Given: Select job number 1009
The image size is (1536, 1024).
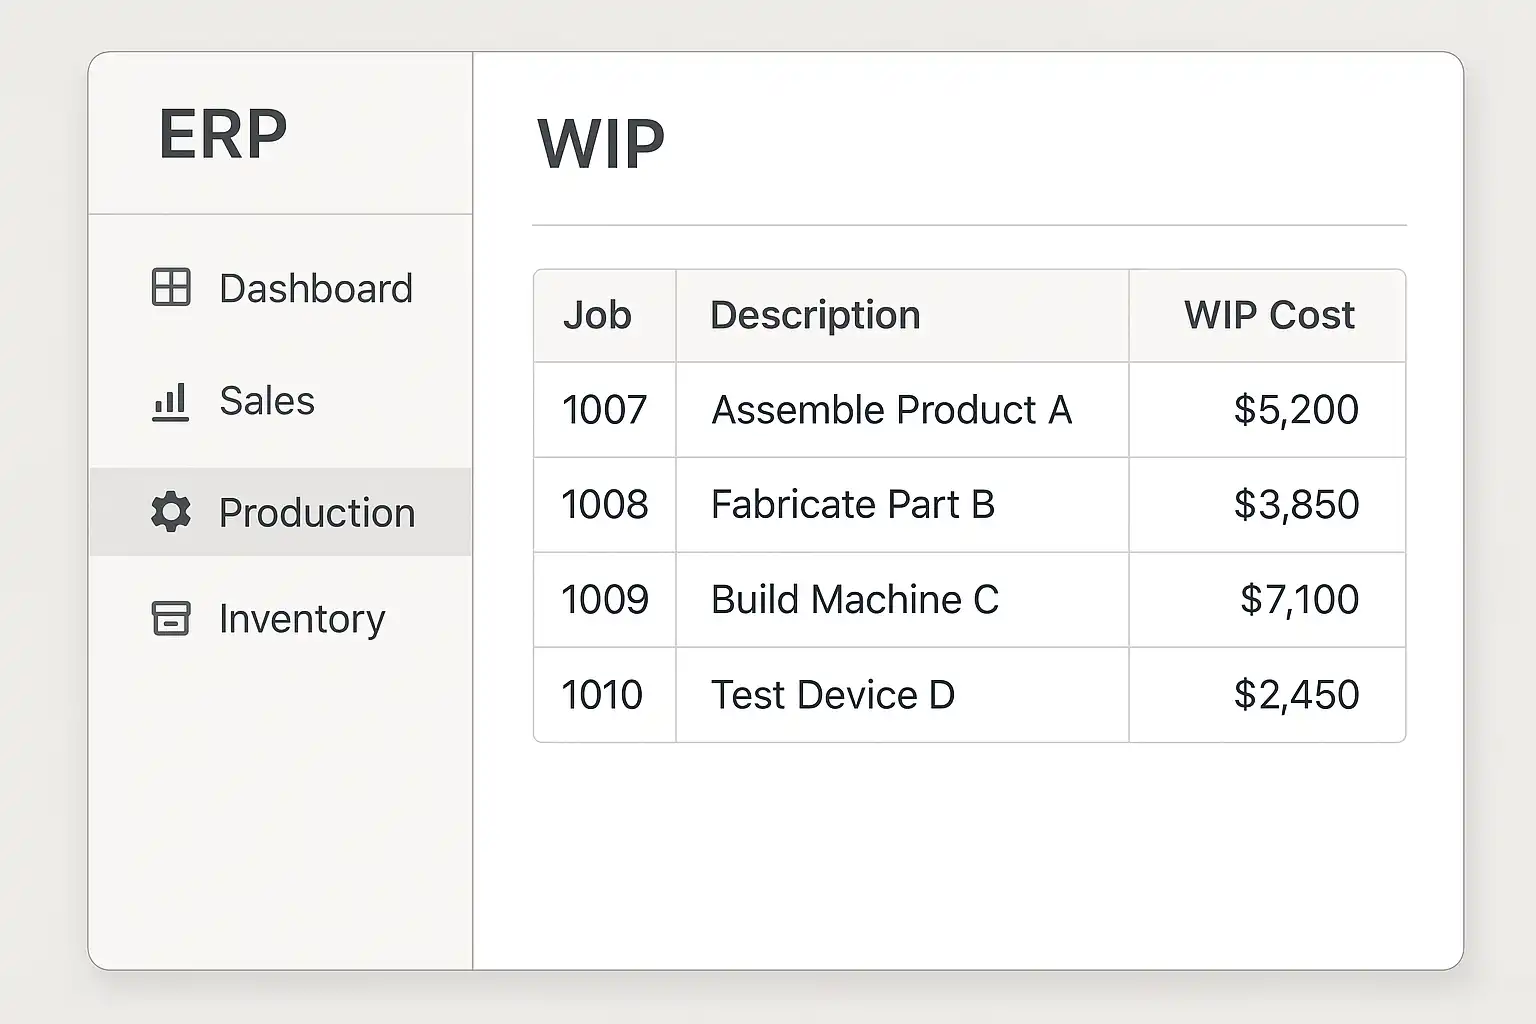Looking at the screenshot, I should (x=604, y=600).
